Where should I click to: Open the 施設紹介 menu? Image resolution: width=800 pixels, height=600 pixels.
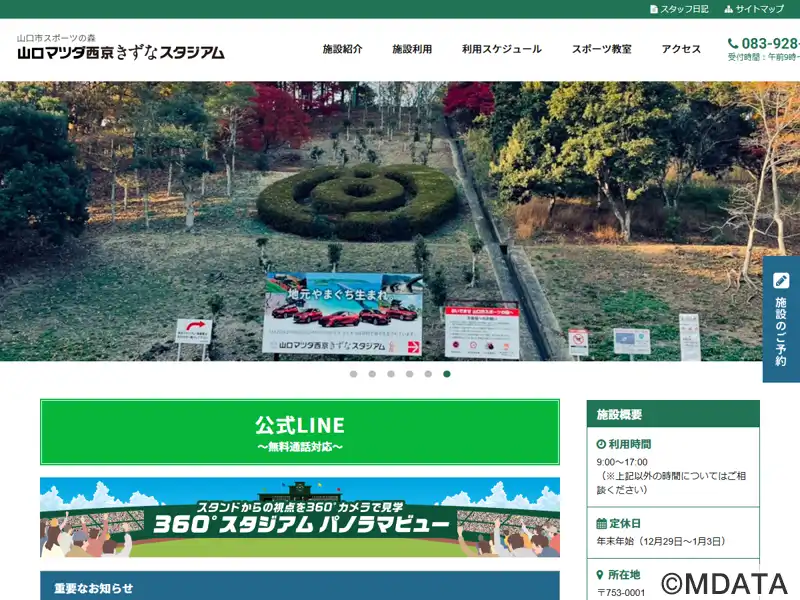[x=342, y=49]
